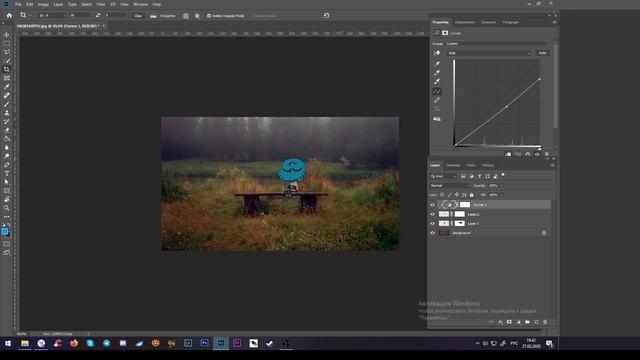
Task: Click the Curves histogram warning icon
Action: (x=437, y=119)
